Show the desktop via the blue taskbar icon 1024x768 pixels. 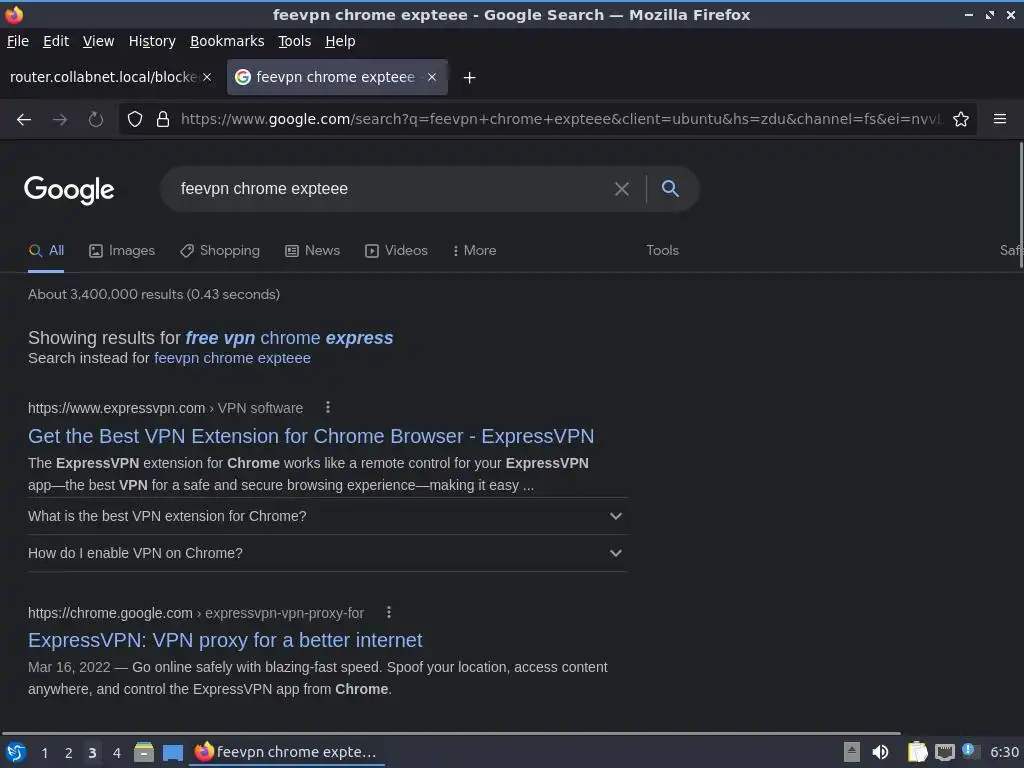172,753
